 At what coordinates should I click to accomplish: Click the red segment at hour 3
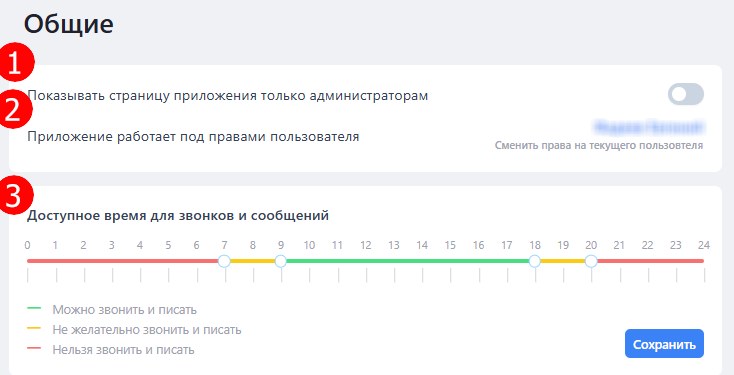click(x=111, y=261)
